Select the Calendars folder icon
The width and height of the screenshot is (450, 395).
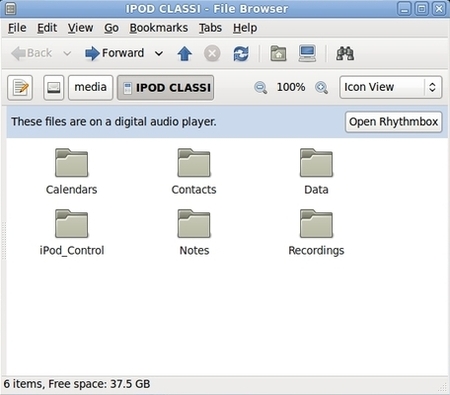(x=72, y=163)
